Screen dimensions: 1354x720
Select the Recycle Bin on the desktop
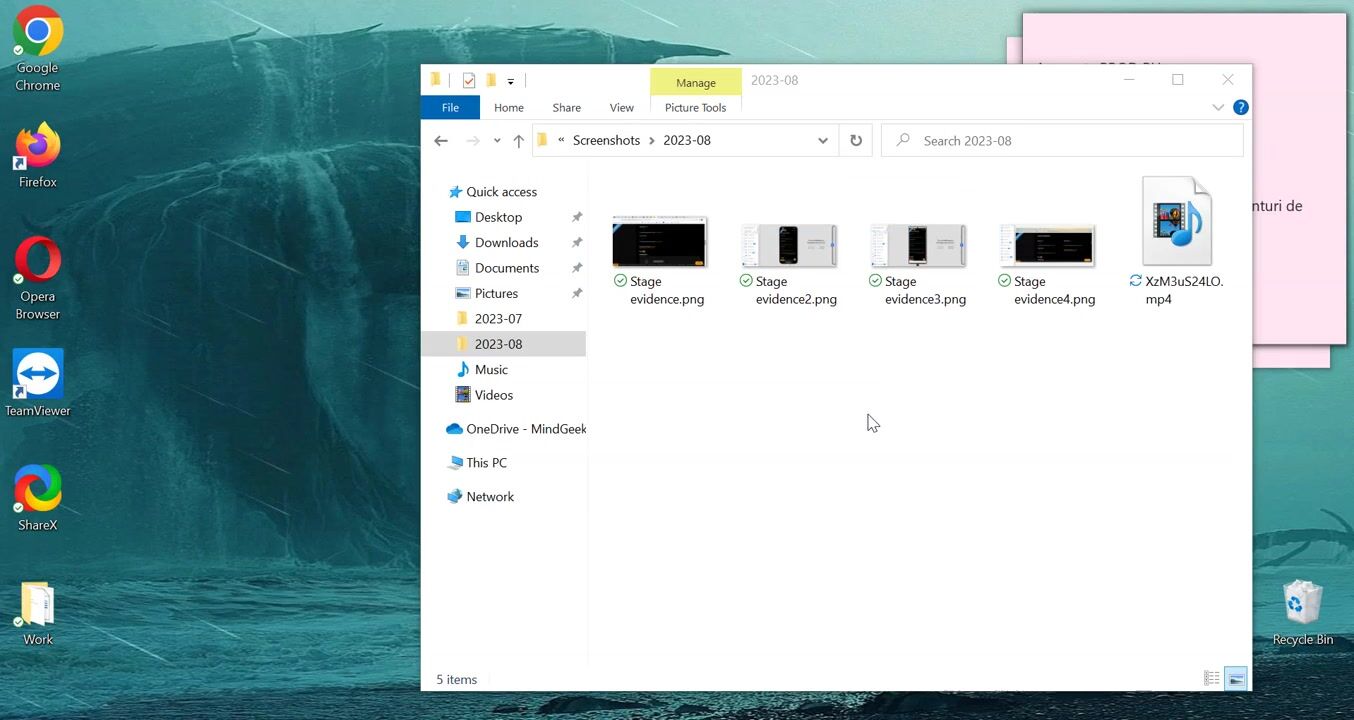point(1302,612)
